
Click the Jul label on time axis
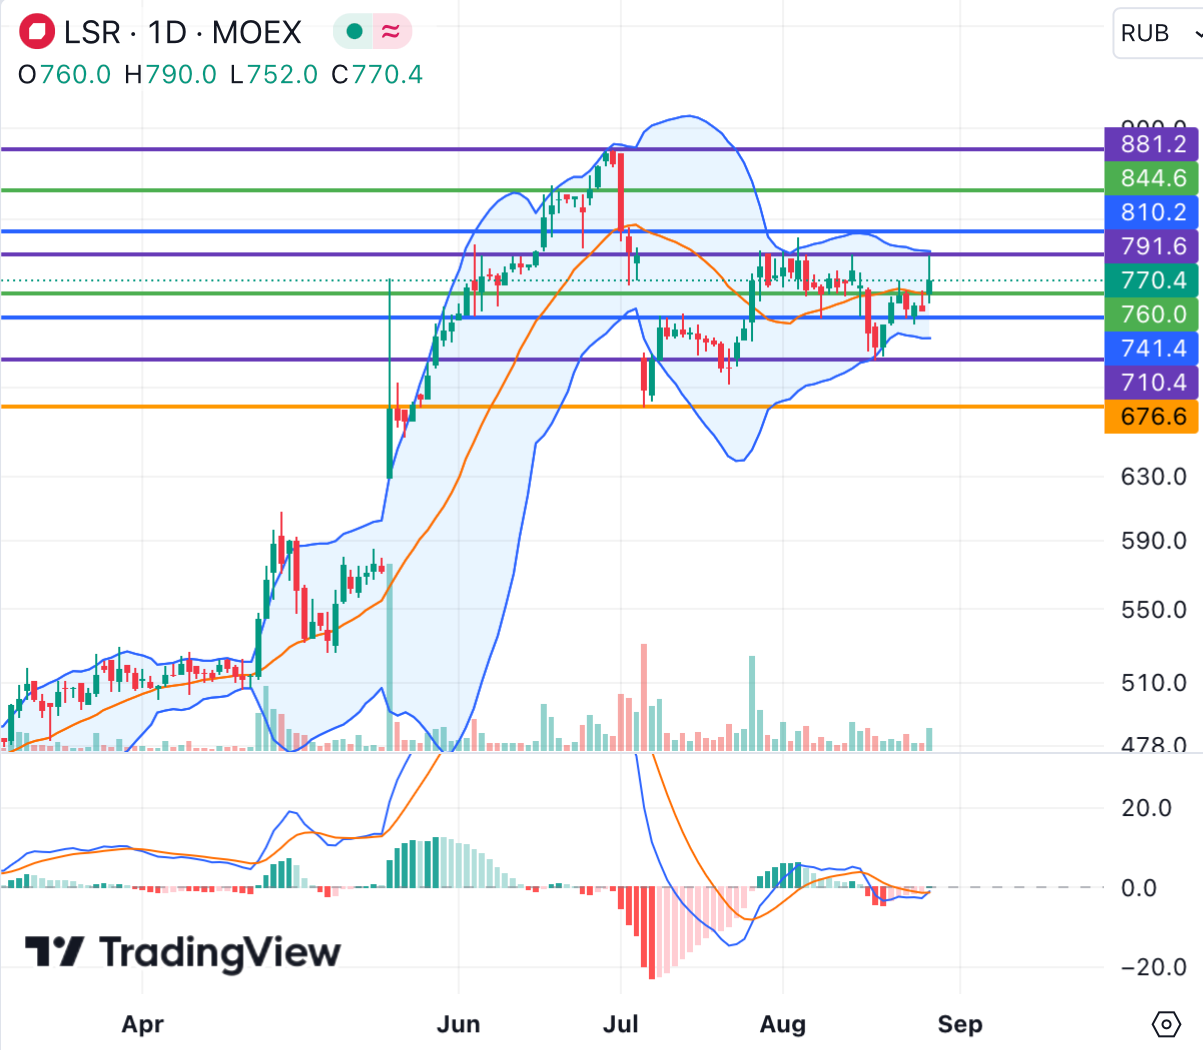(621, 1024)
